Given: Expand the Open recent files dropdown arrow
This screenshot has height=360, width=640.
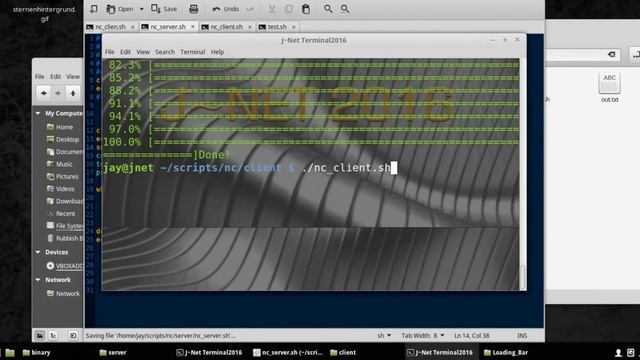Looking at the screenshot, I should (x=142, y=9).
